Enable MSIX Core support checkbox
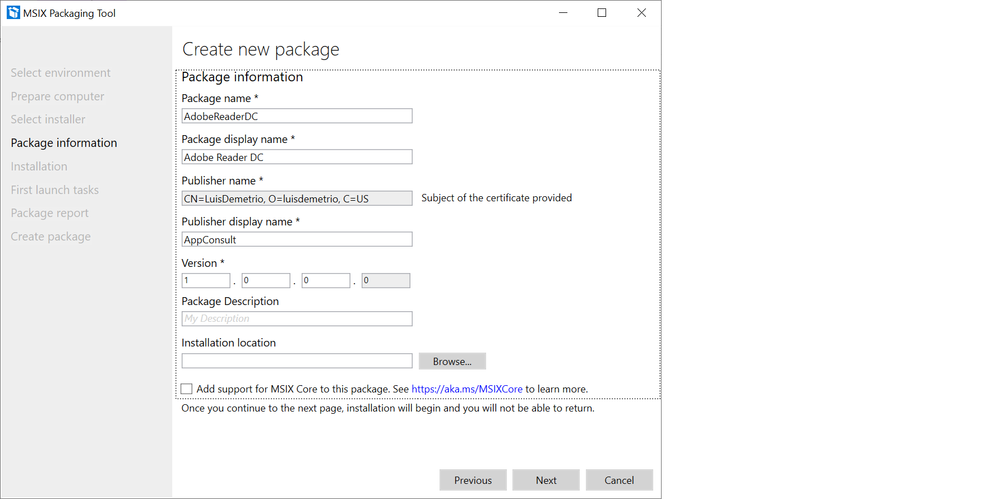 pyautogui.click(x=186, y=388)
